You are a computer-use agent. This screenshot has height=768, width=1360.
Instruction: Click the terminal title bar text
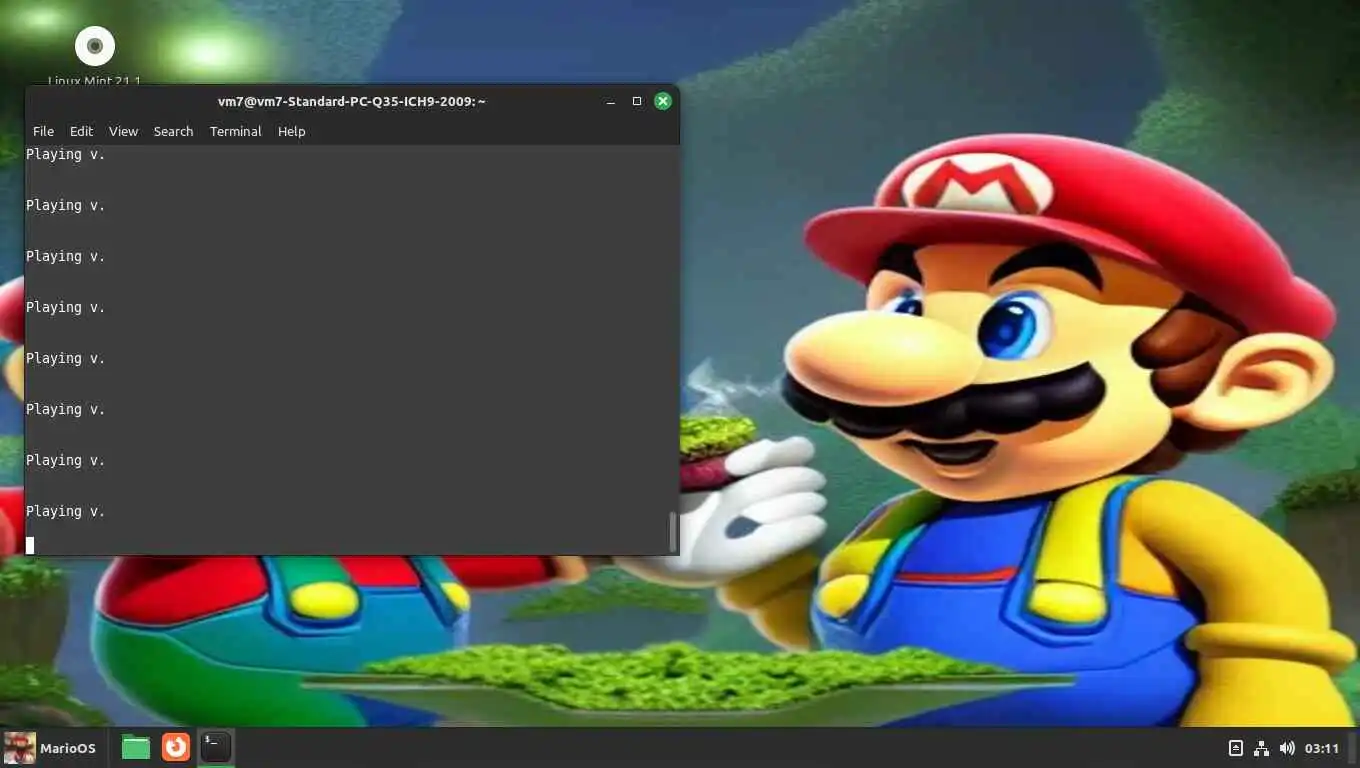(352, 101)
